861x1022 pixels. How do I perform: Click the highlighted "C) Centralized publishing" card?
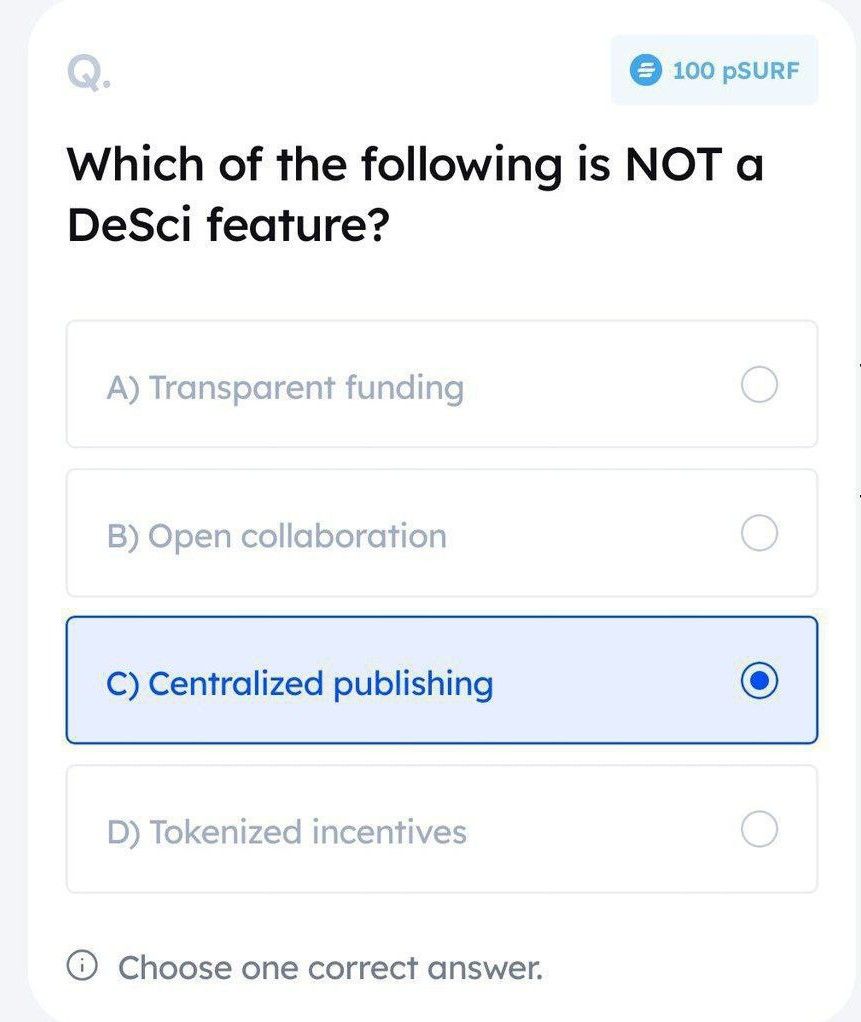click(440, 681)
